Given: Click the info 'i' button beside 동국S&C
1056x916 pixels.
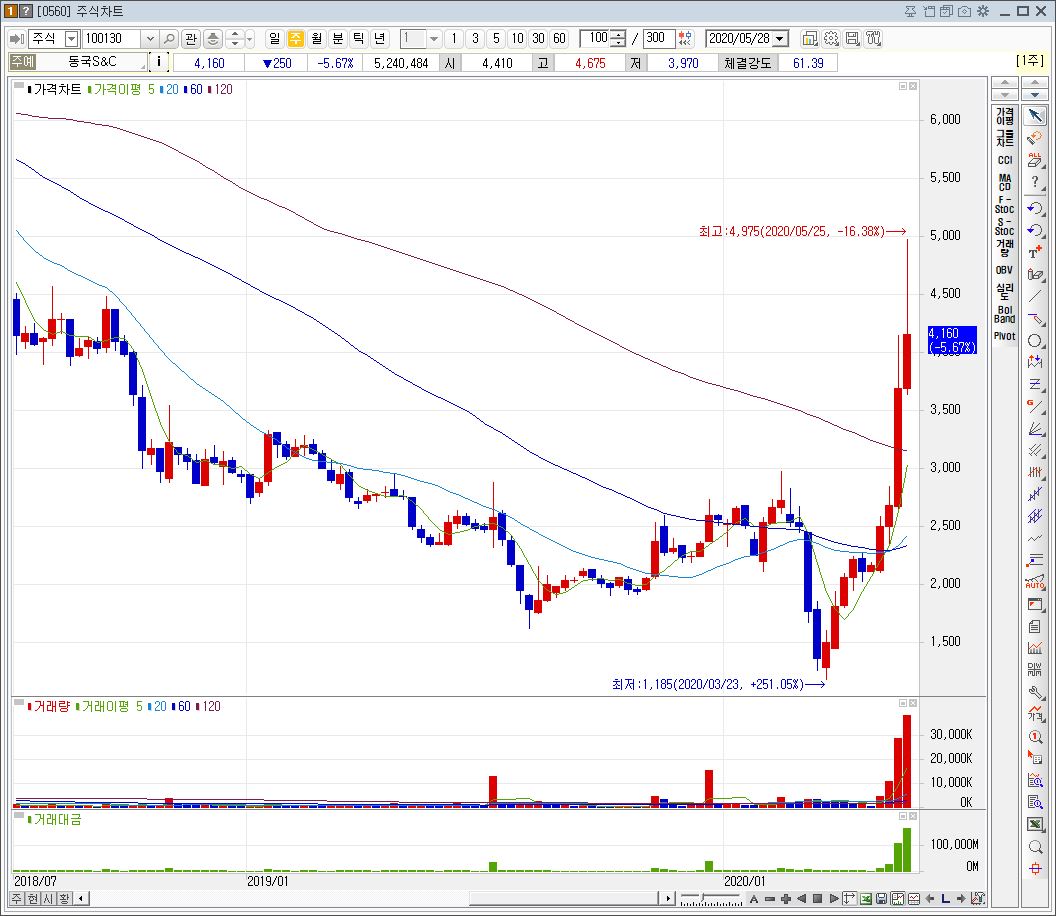Looking at the screenshot, I should coord(158,62).
